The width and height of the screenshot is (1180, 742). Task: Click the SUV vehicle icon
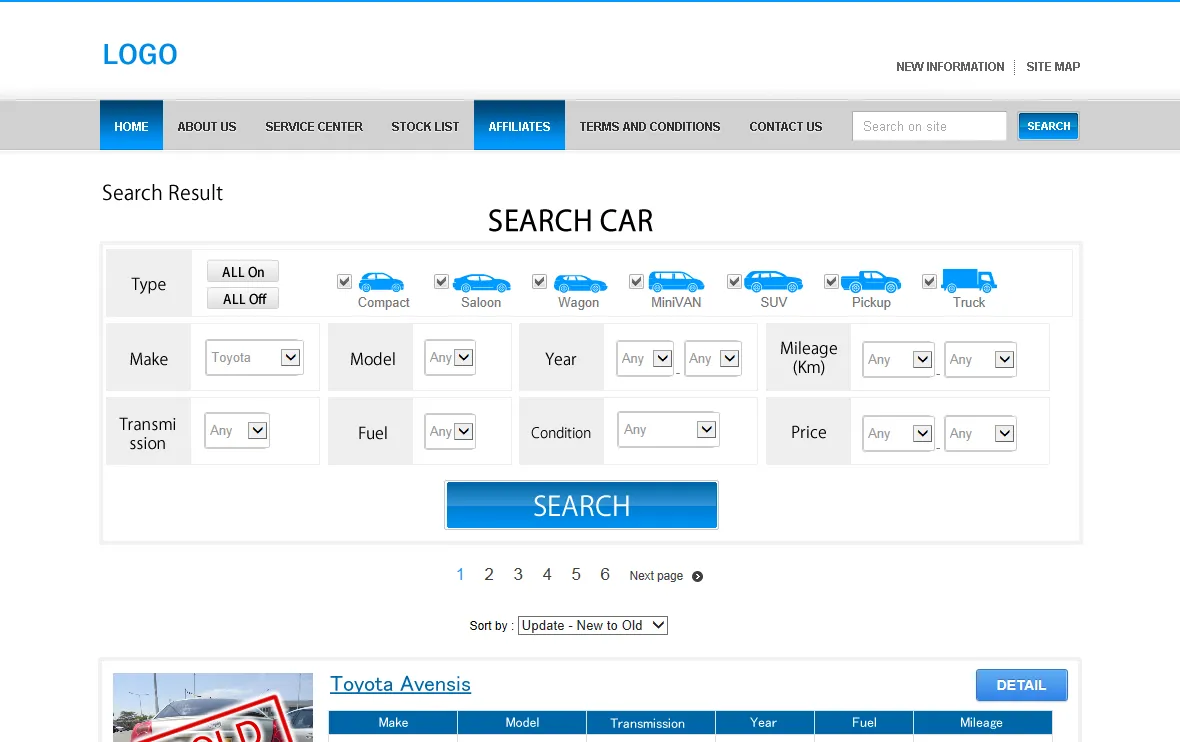[x=773, y=281]
